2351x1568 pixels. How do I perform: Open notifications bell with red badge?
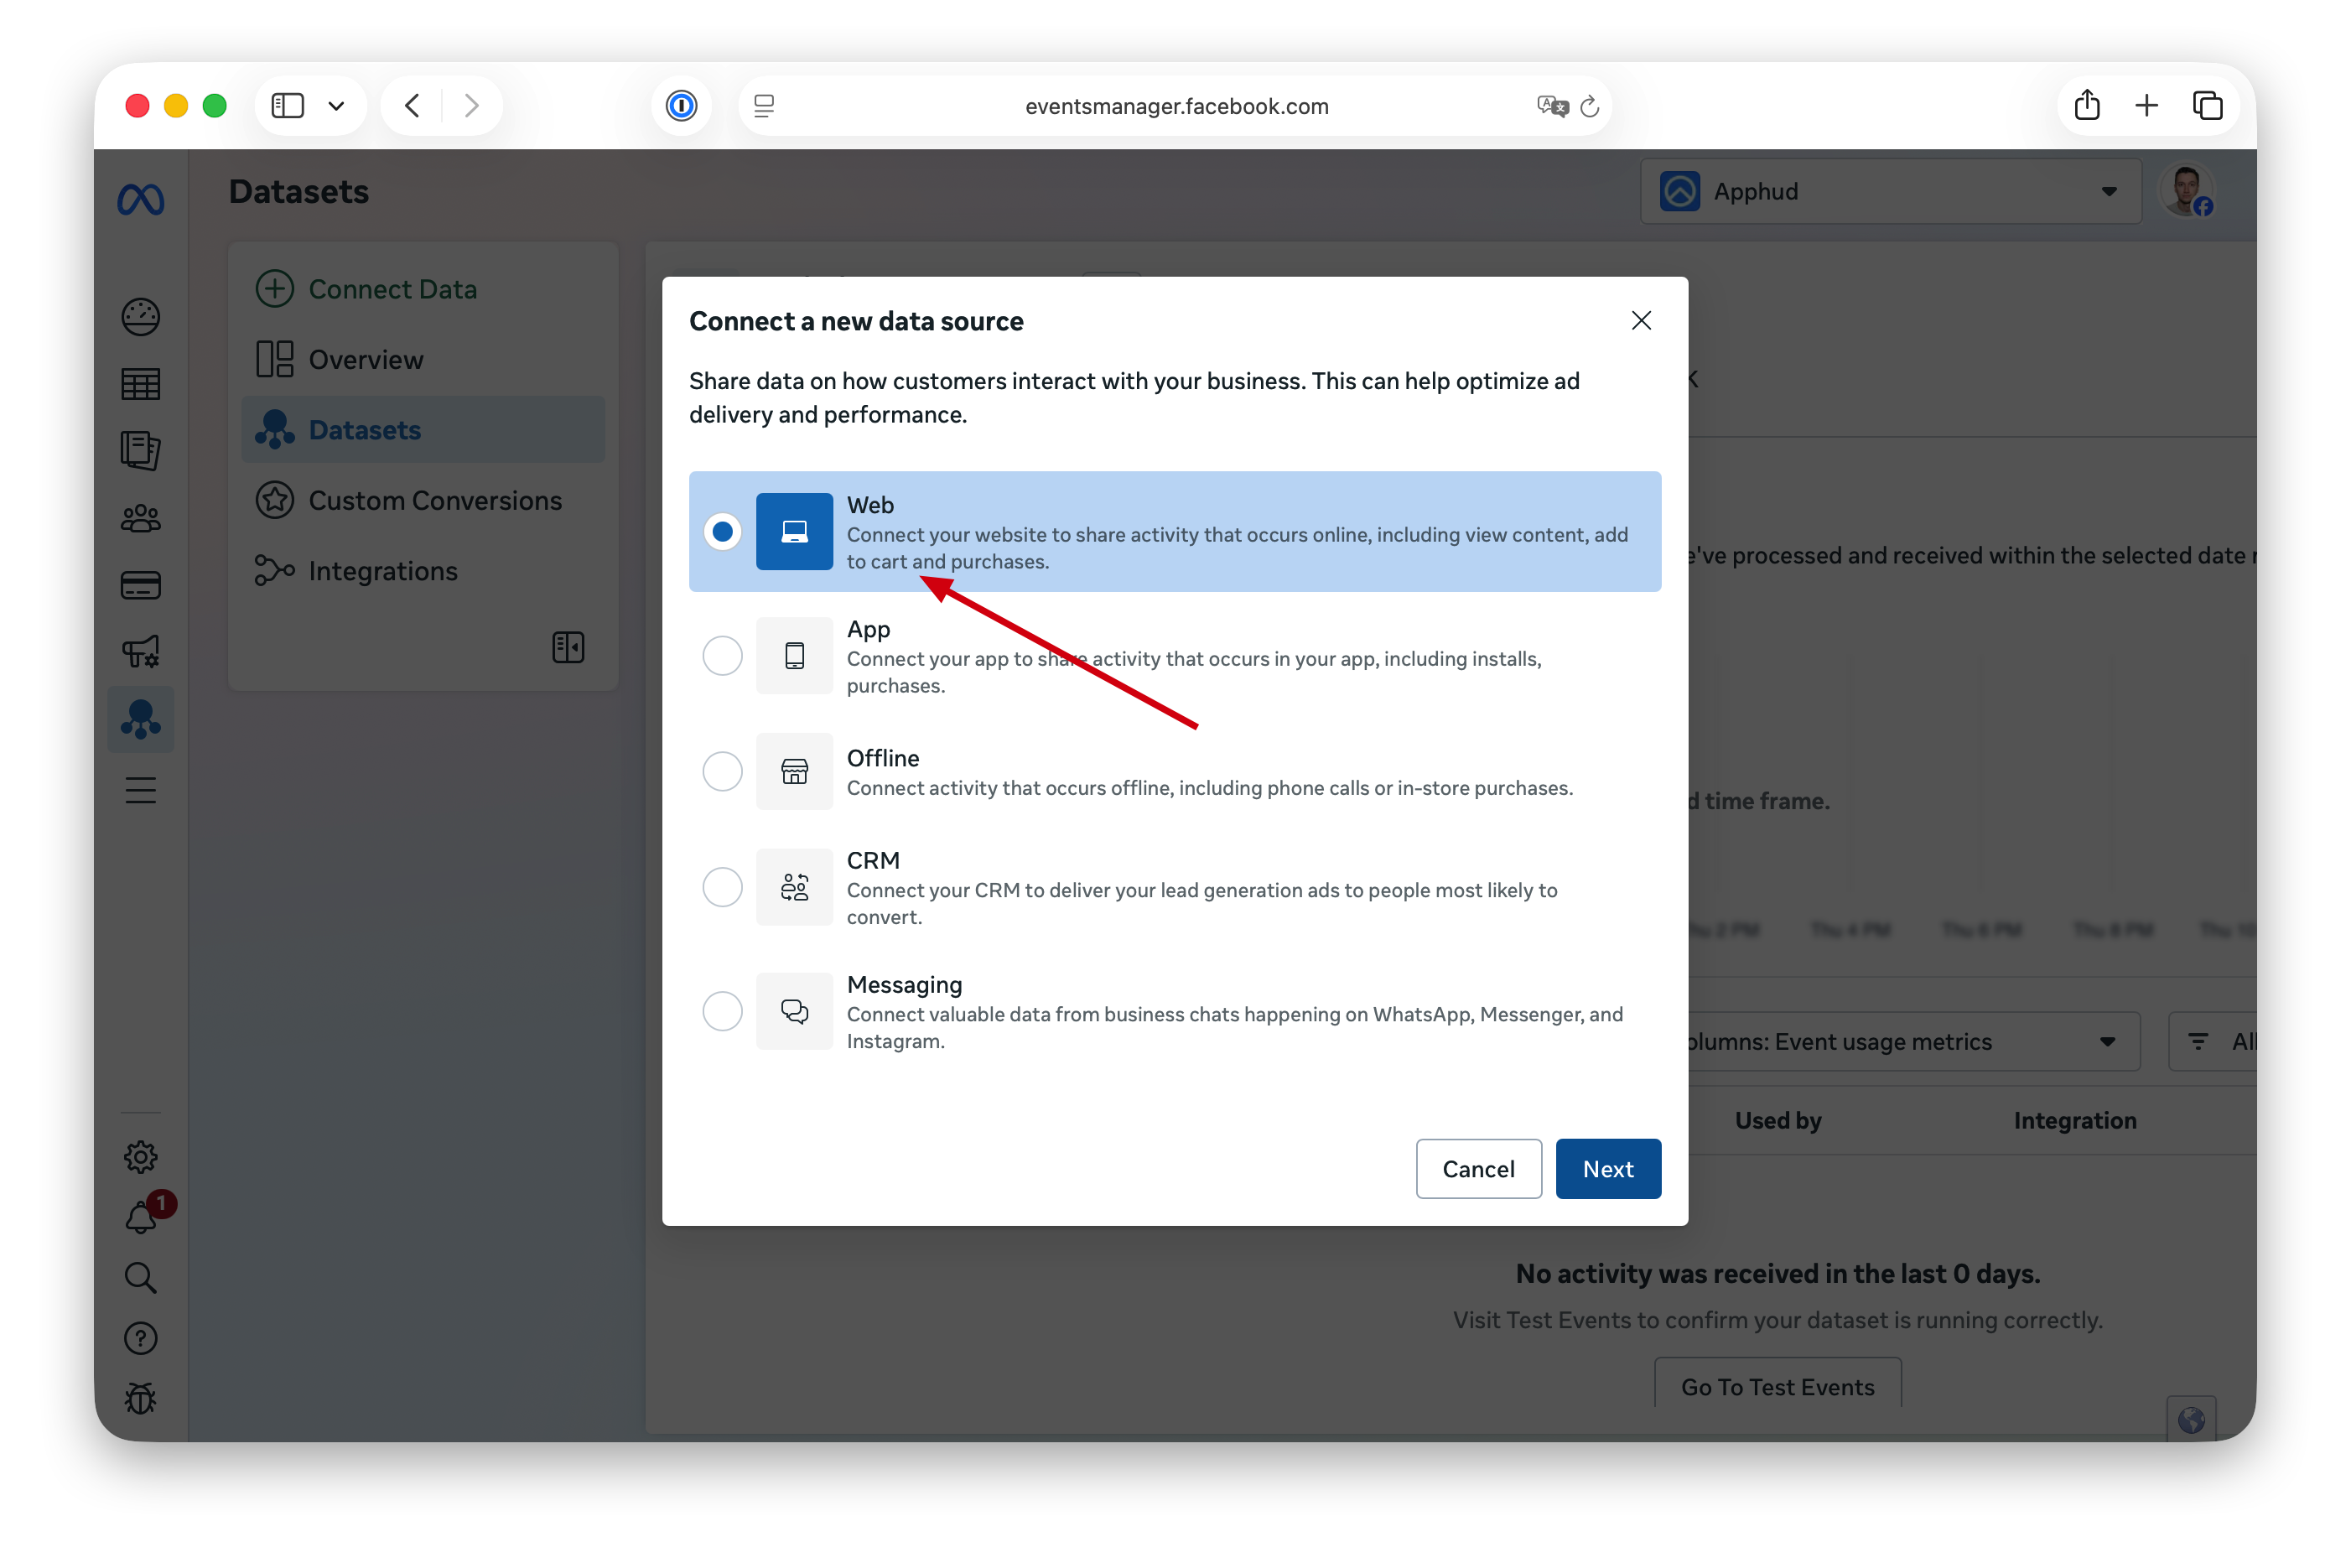(141, 1217)
